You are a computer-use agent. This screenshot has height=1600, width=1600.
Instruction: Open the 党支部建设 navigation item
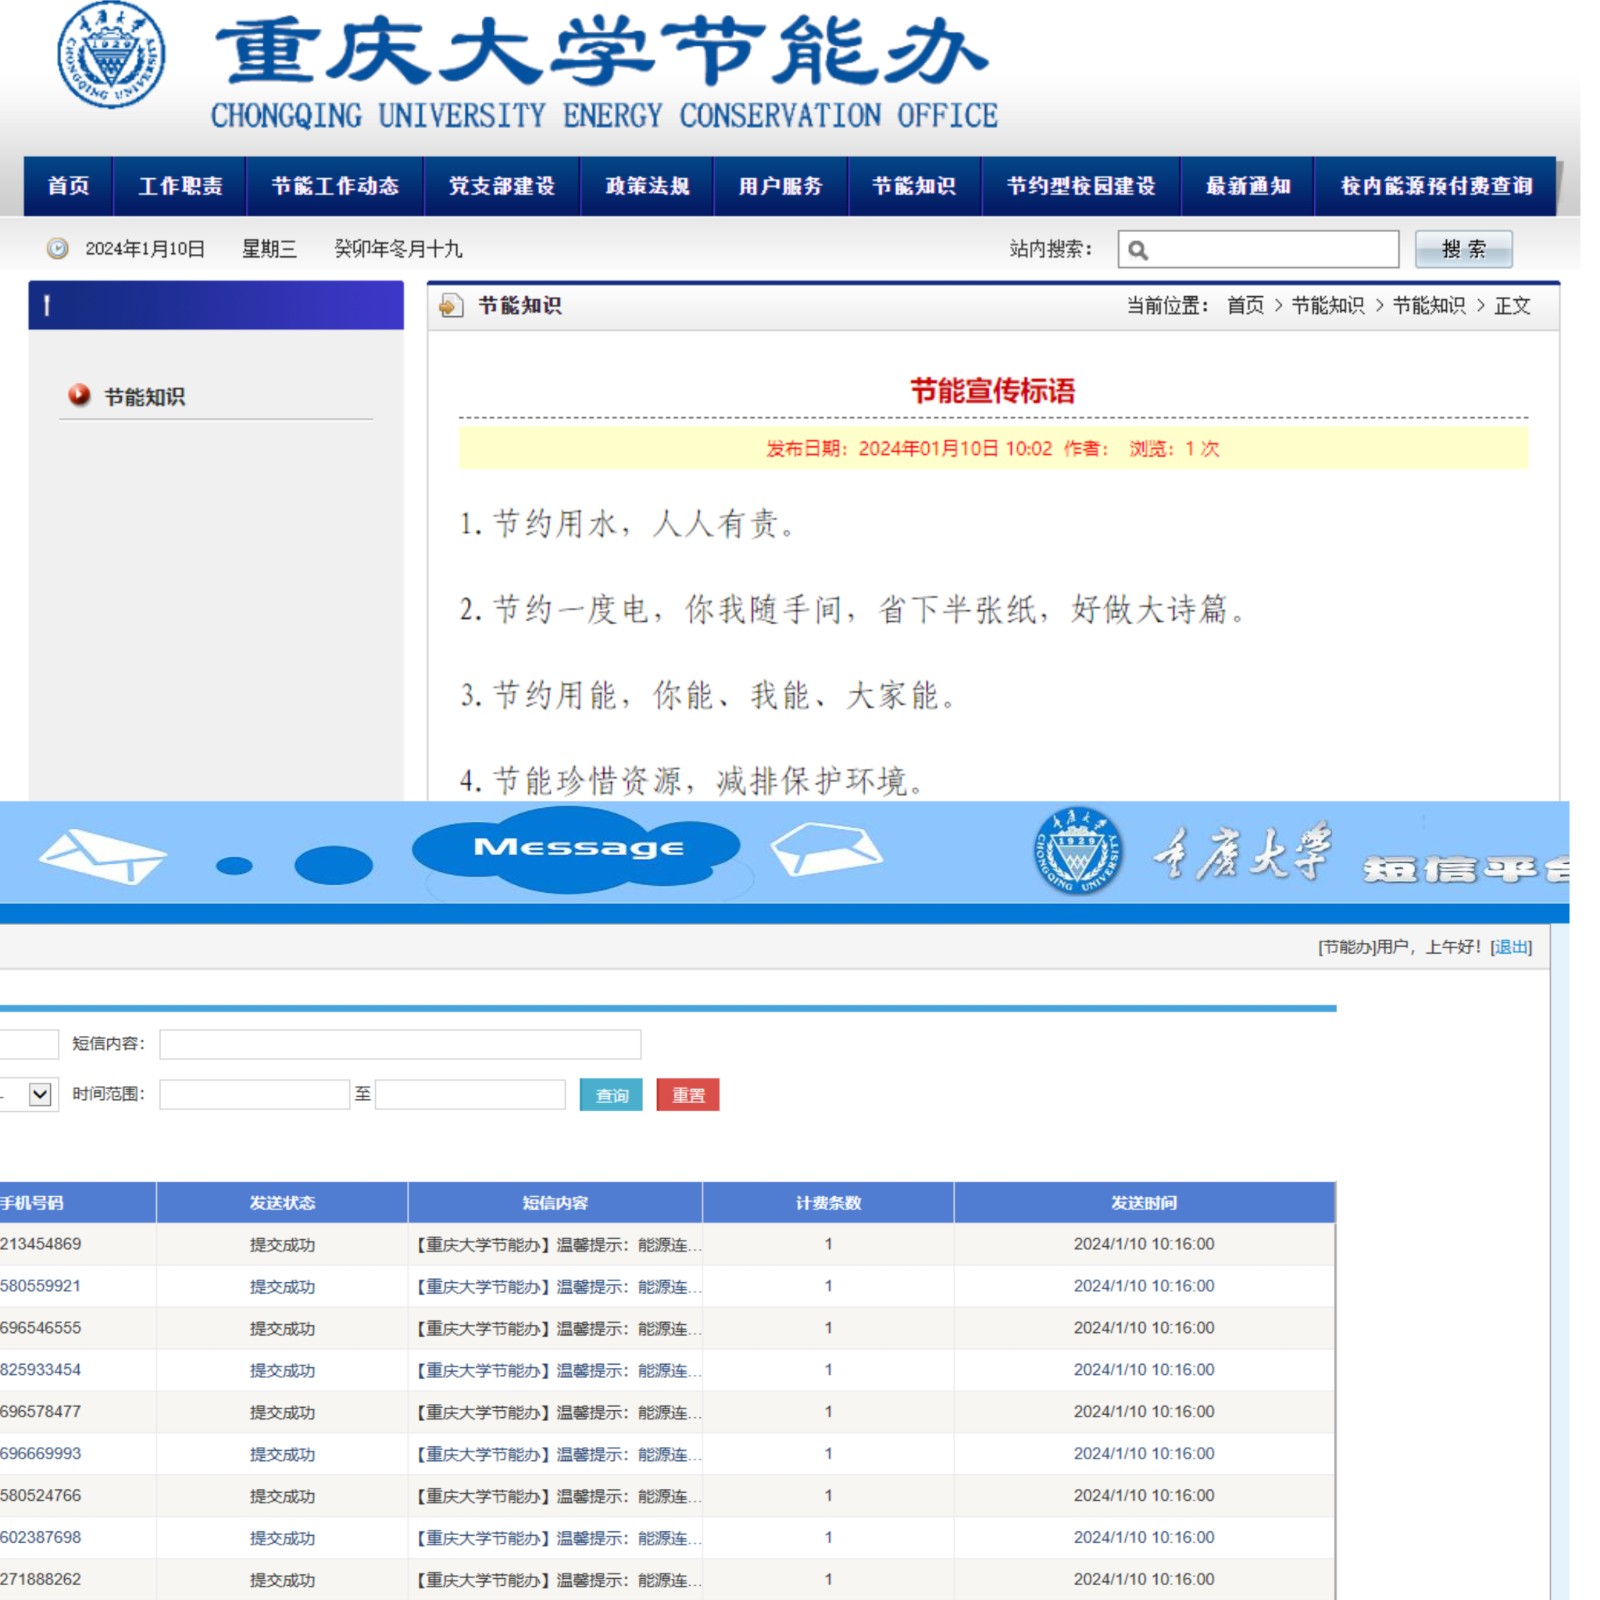(x=502, y=186)
